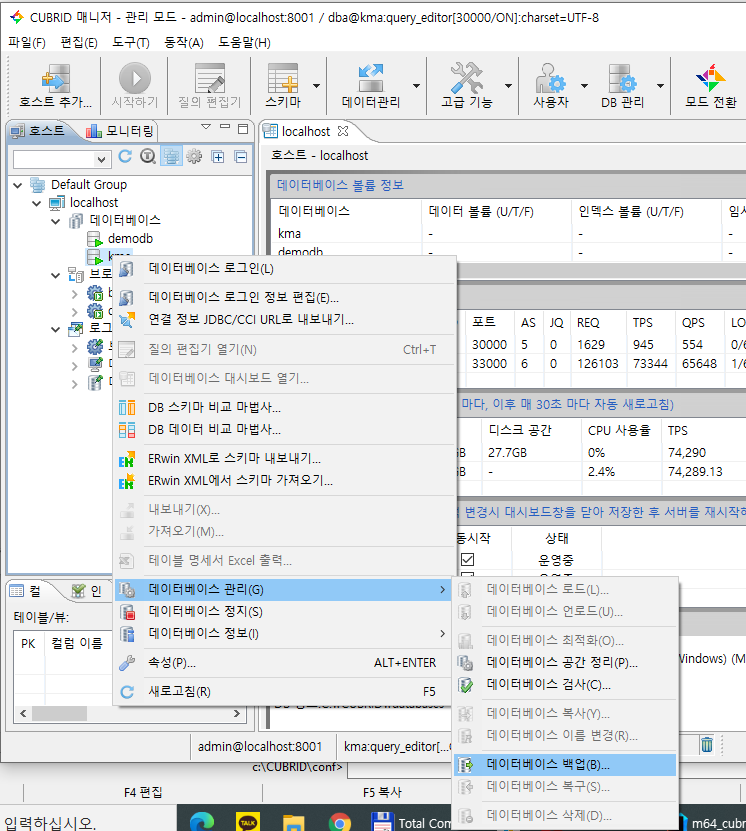Open Google Chrome from the taskbar
Screen dimensions: 746x831
click(x=340, y=823)
